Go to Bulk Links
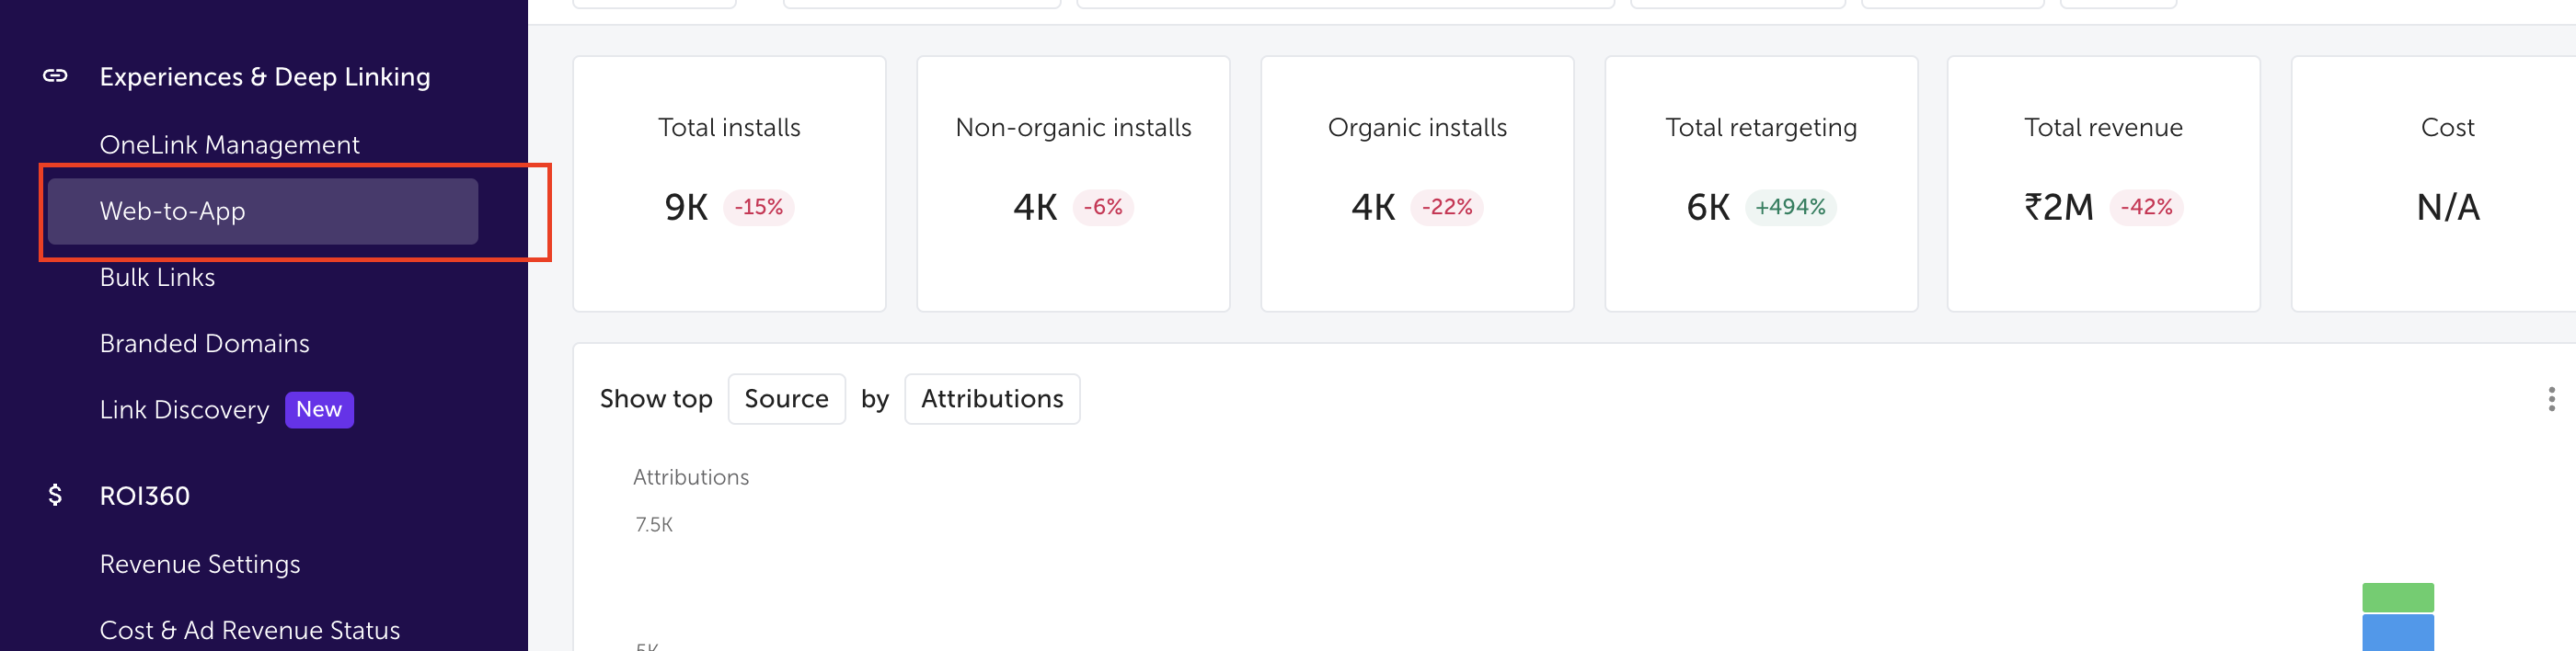 tap(157, 277)
